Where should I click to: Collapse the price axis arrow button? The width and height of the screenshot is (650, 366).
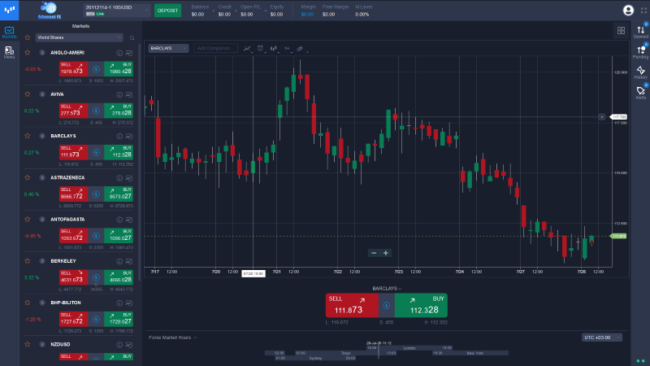(601, 117)
